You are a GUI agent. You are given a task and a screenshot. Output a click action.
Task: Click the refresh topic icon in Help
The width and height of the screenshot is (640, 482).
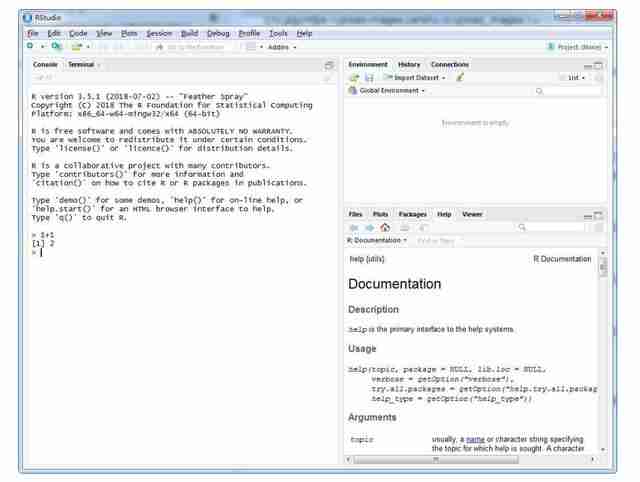[599, 227]
